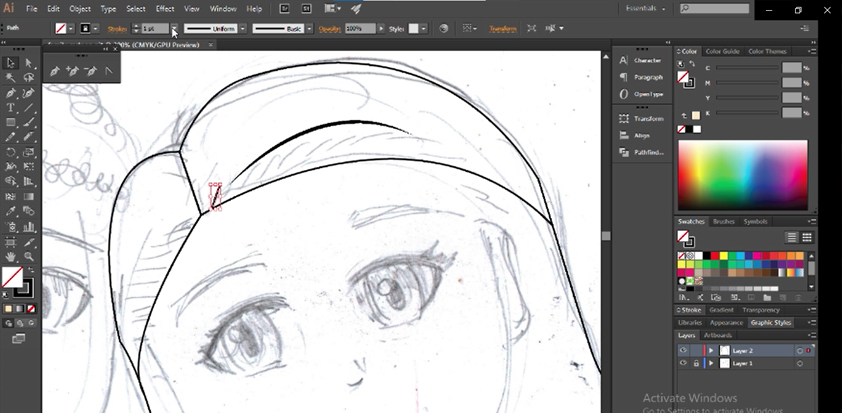842x413 pixels.
Task: Open the Effect menu
Action: click(x=165, y=9)
